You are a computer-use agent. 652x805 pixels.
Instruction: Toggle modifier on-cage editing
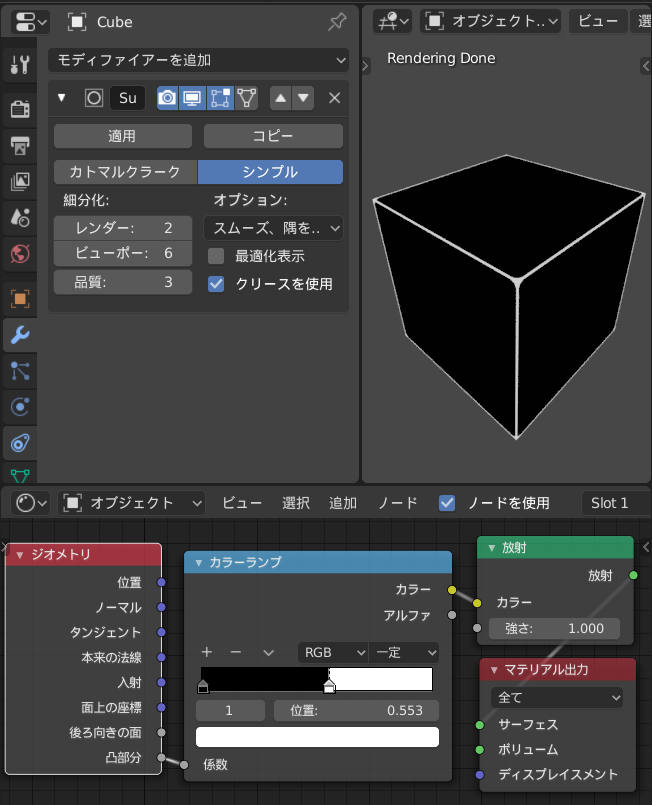(246, 98)
